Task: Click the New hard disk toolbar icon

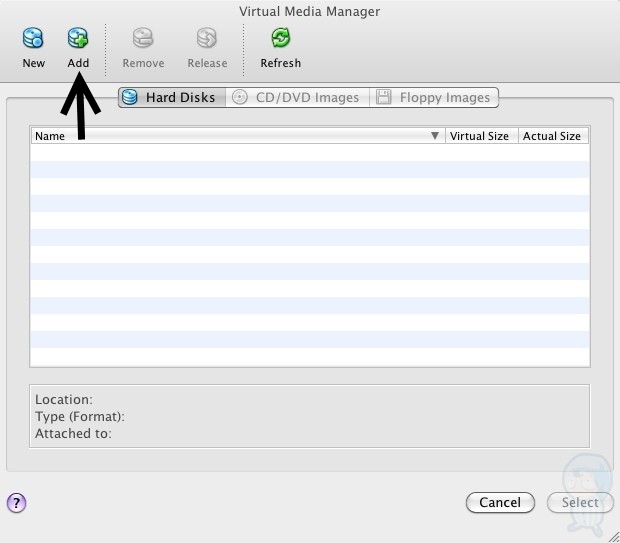Action: (33, 40)
